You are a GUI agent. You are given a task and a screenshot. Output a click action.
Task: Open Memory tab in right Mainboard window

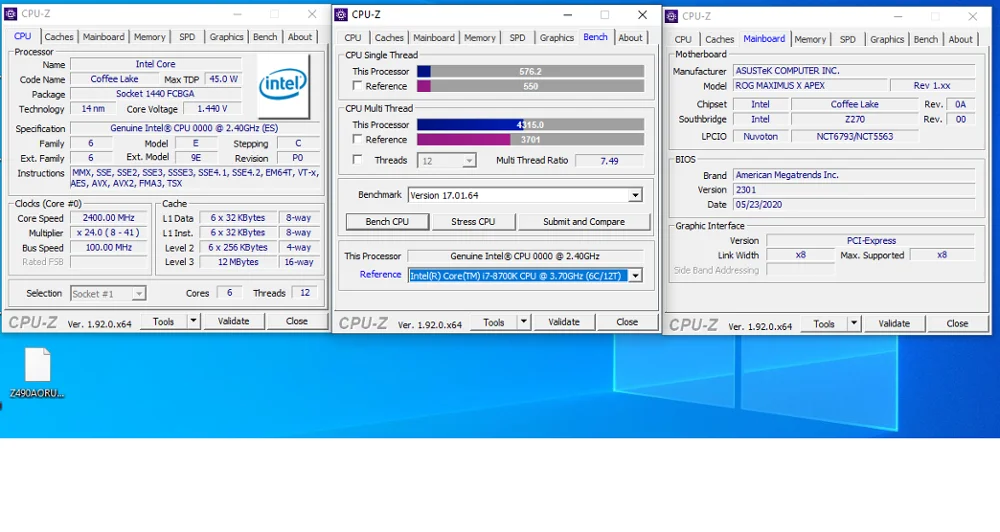[810, 40]
